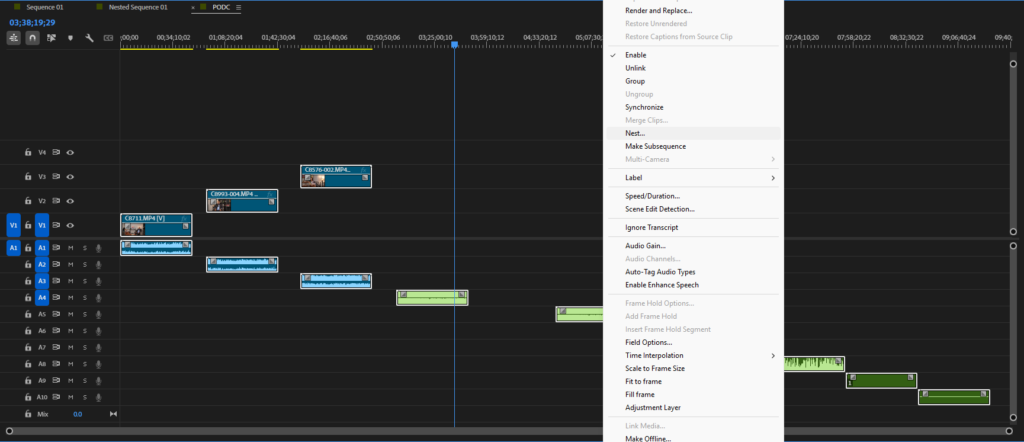The image size is (1024, 442).
Task: Mute audio track A4
Action: (x=71, y=298)
